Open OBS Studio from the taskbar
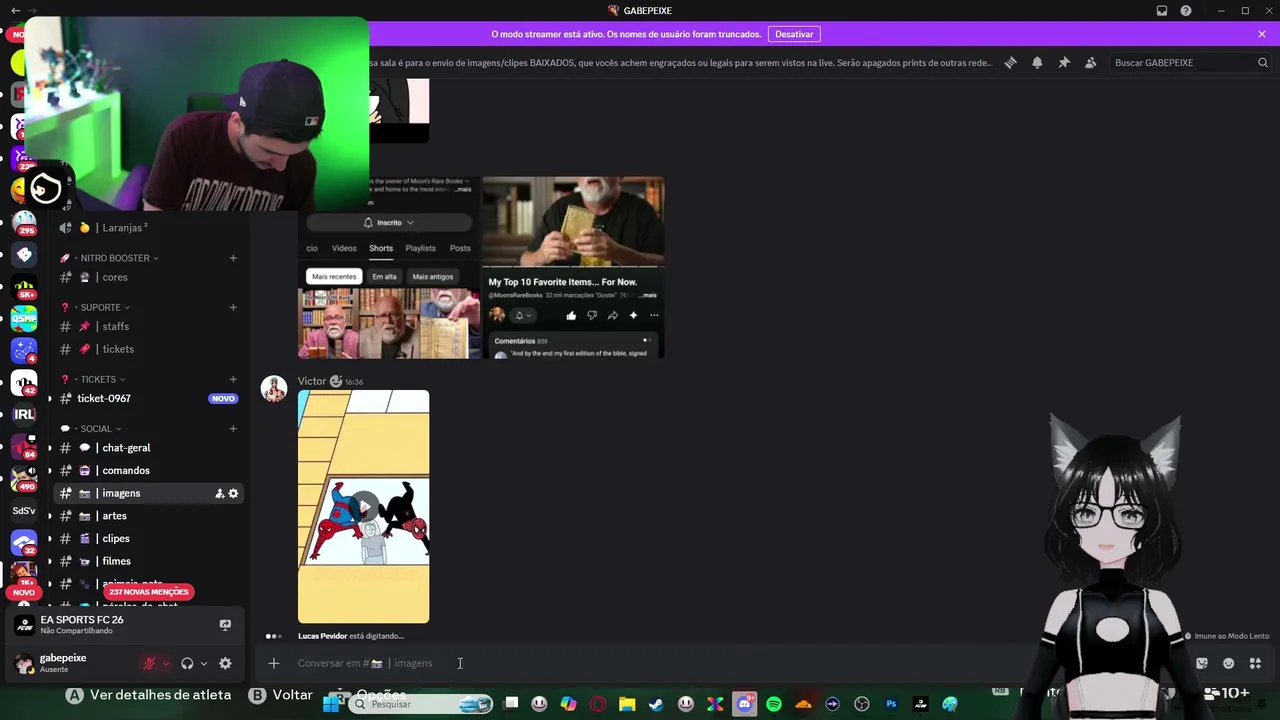The image size is (1280, 720). click(x=862, y=704)
